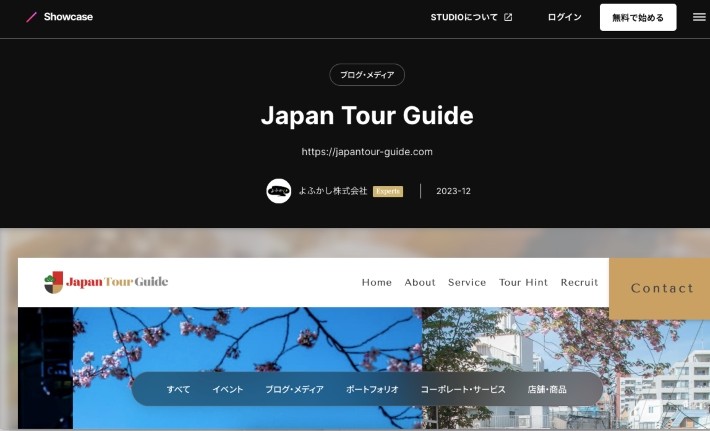The width and height of the screenshot is (710, 431).
Task: Open the よふかし株式会社 author name link
Action: (333, 191)
